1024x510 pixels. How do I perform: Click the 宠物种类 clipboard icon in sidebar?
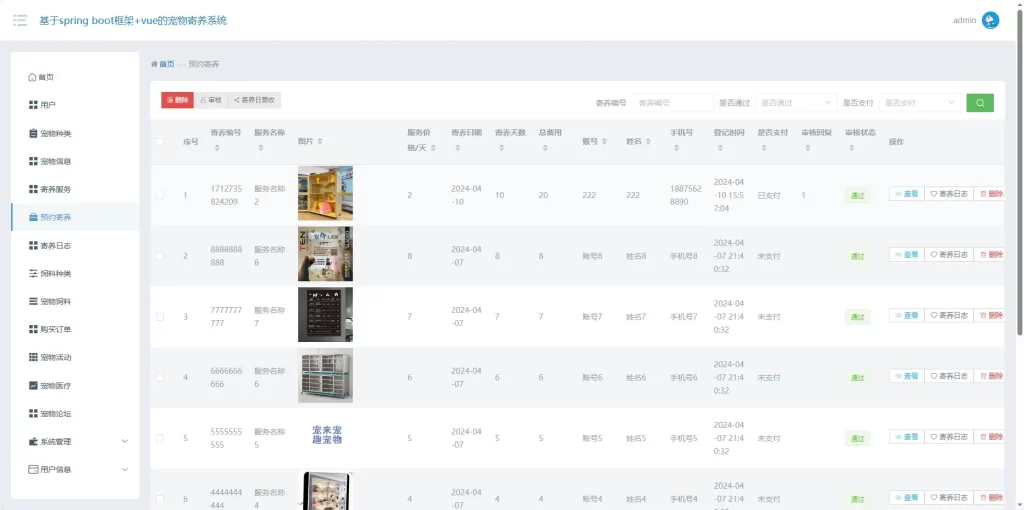(x=33, y=133)
